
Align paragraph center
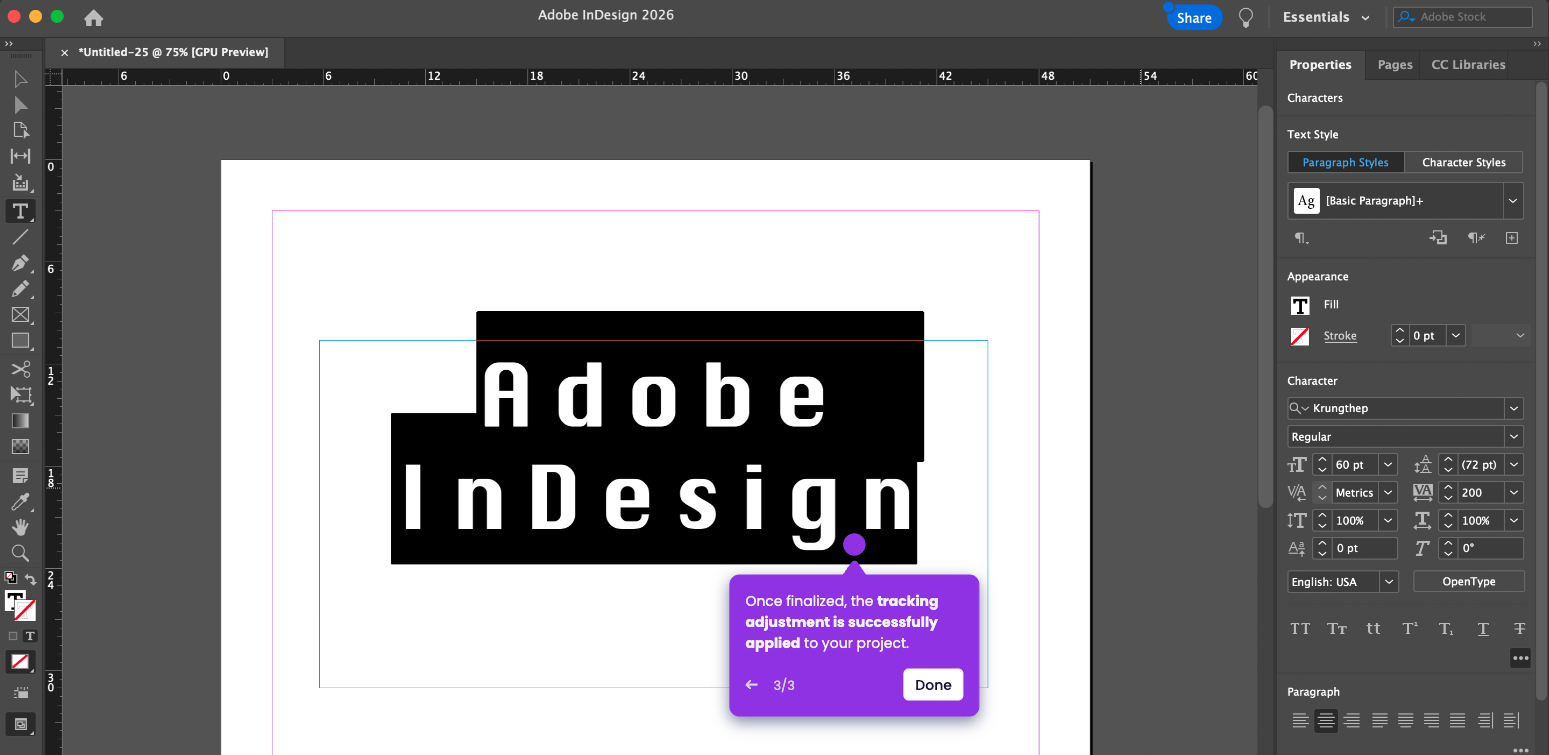(1327, 720)
